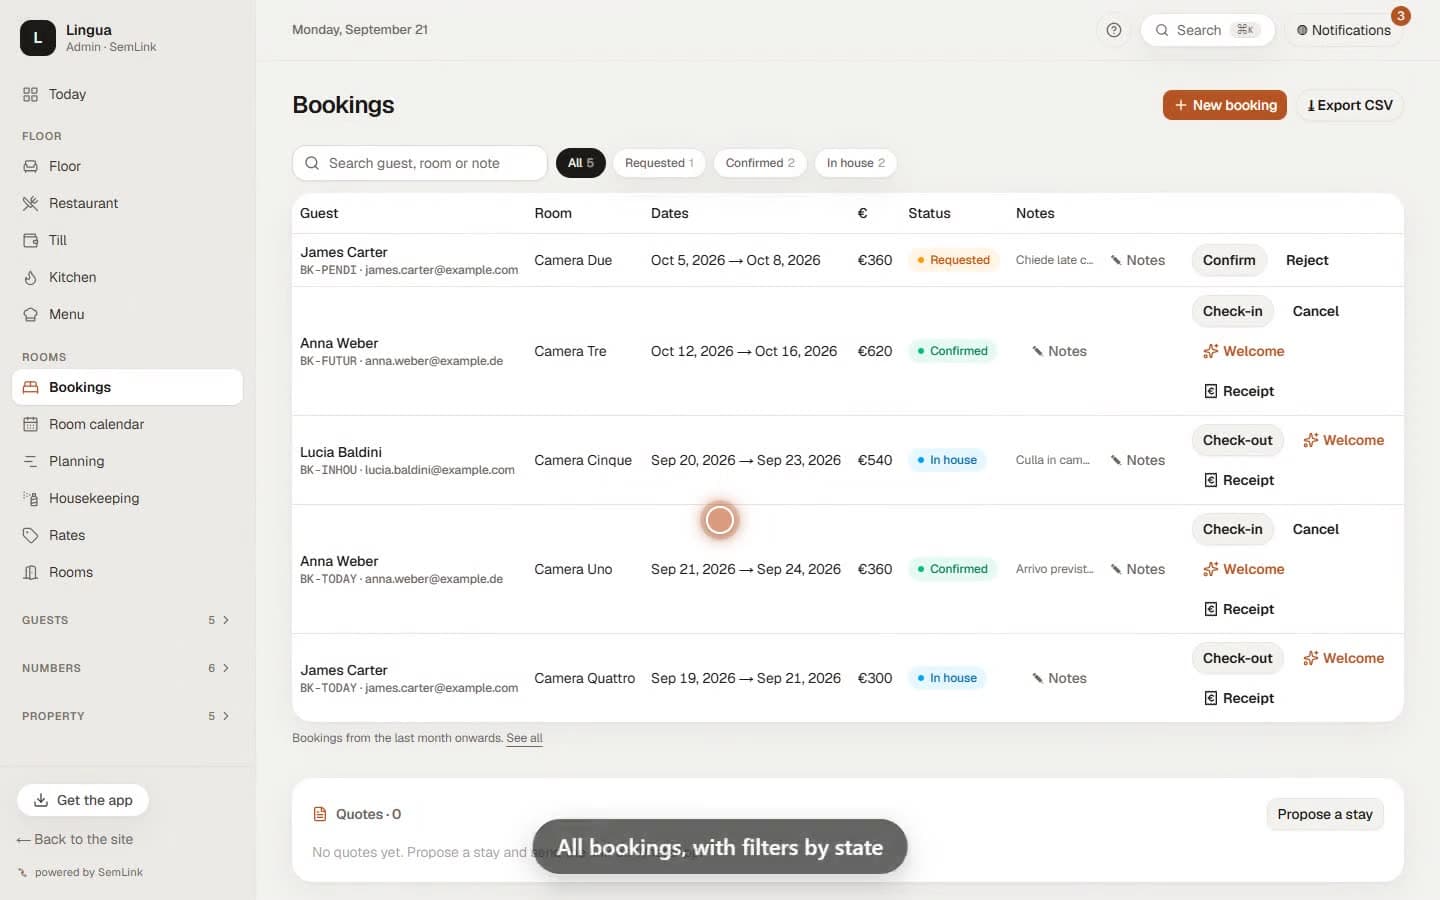Open Kitchen in sidebar
The height and width of the screenshot is (900, 1440).
127,277
